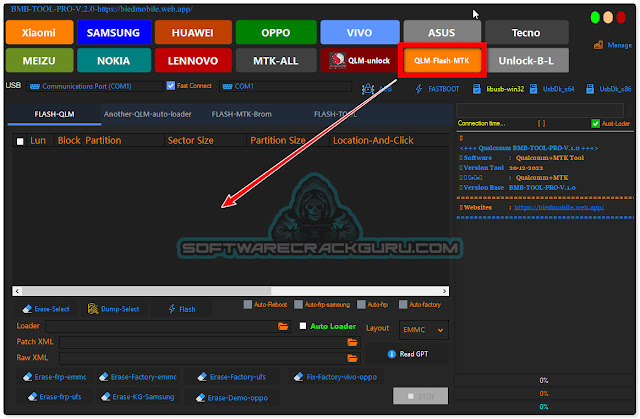Open the EMMC layout dropdown
This screenshot has width=640, height=419.
pos(424,330)
